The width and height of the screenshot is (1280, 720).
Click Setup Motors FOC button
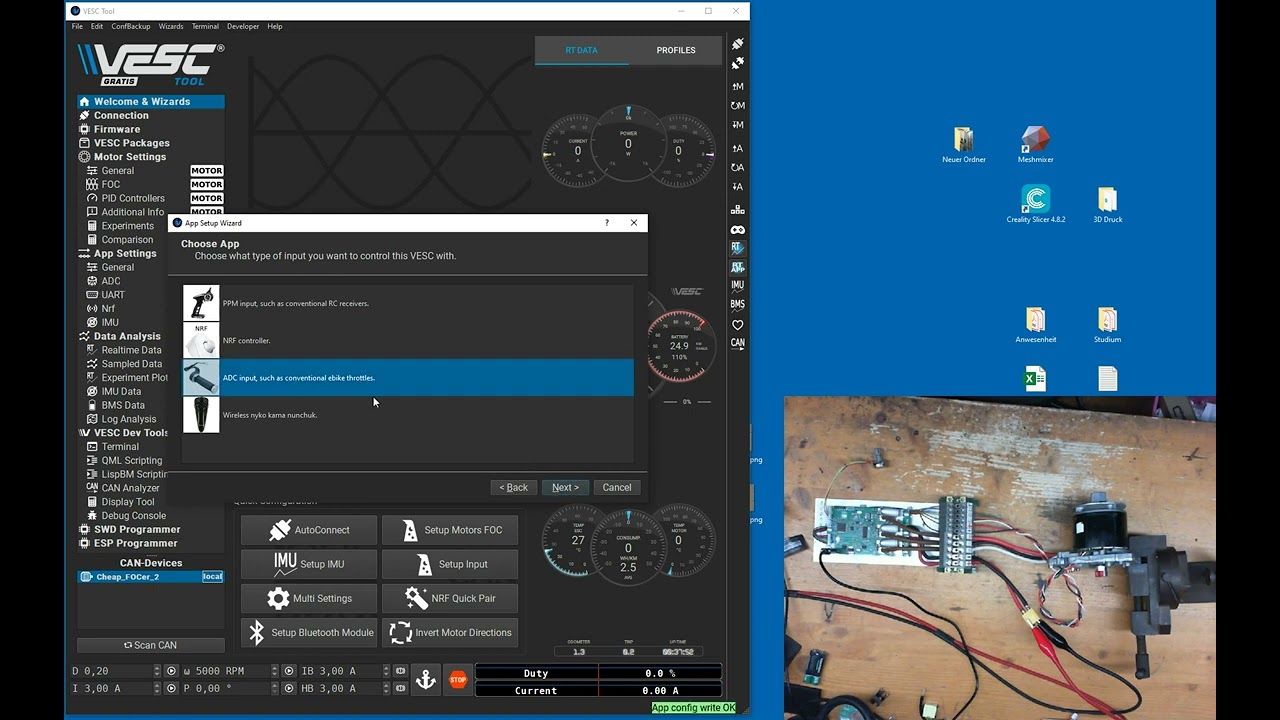point(450,530)
